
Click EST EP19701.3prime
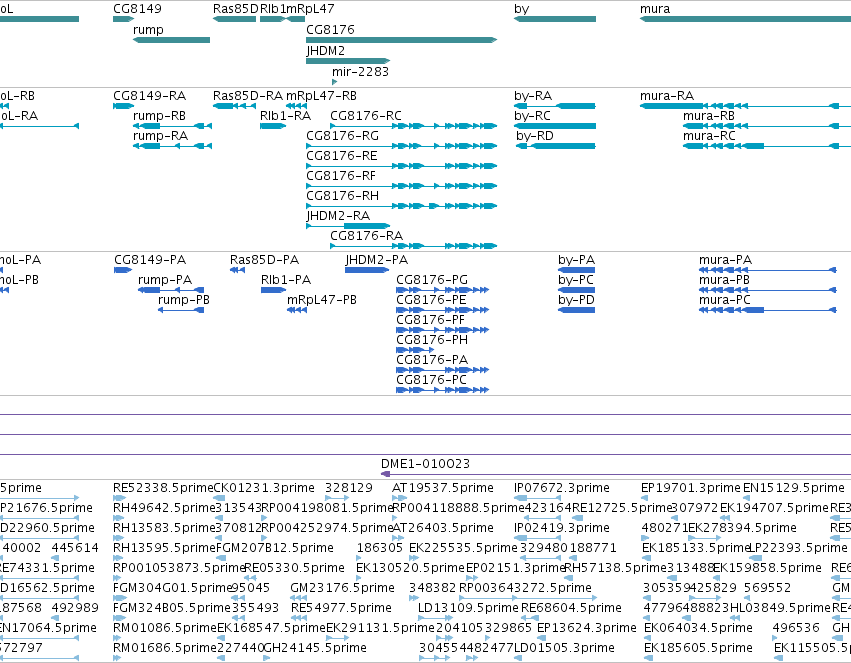click(x=690, y=488)
